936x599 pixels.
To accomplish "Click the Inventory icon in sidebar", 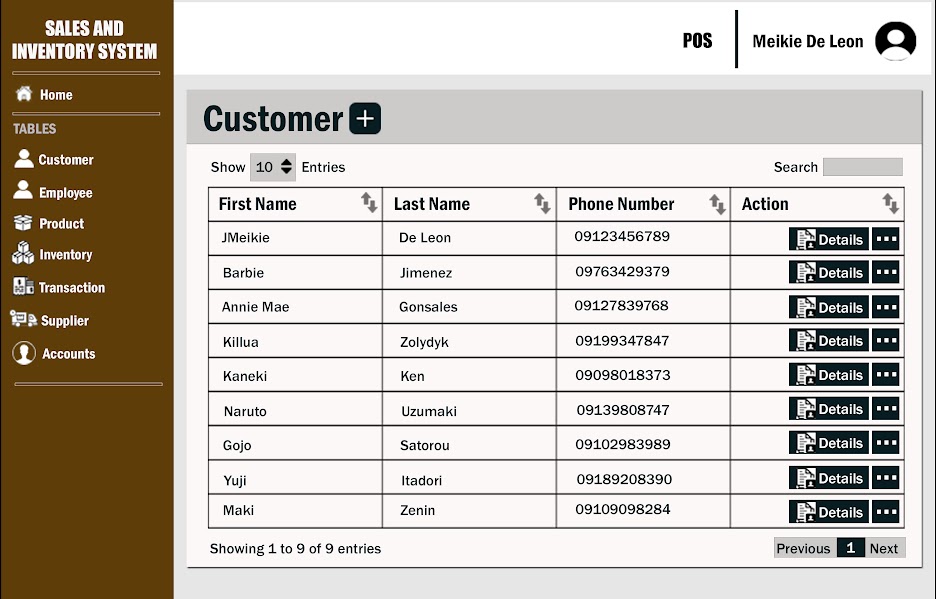I will 23,255.
